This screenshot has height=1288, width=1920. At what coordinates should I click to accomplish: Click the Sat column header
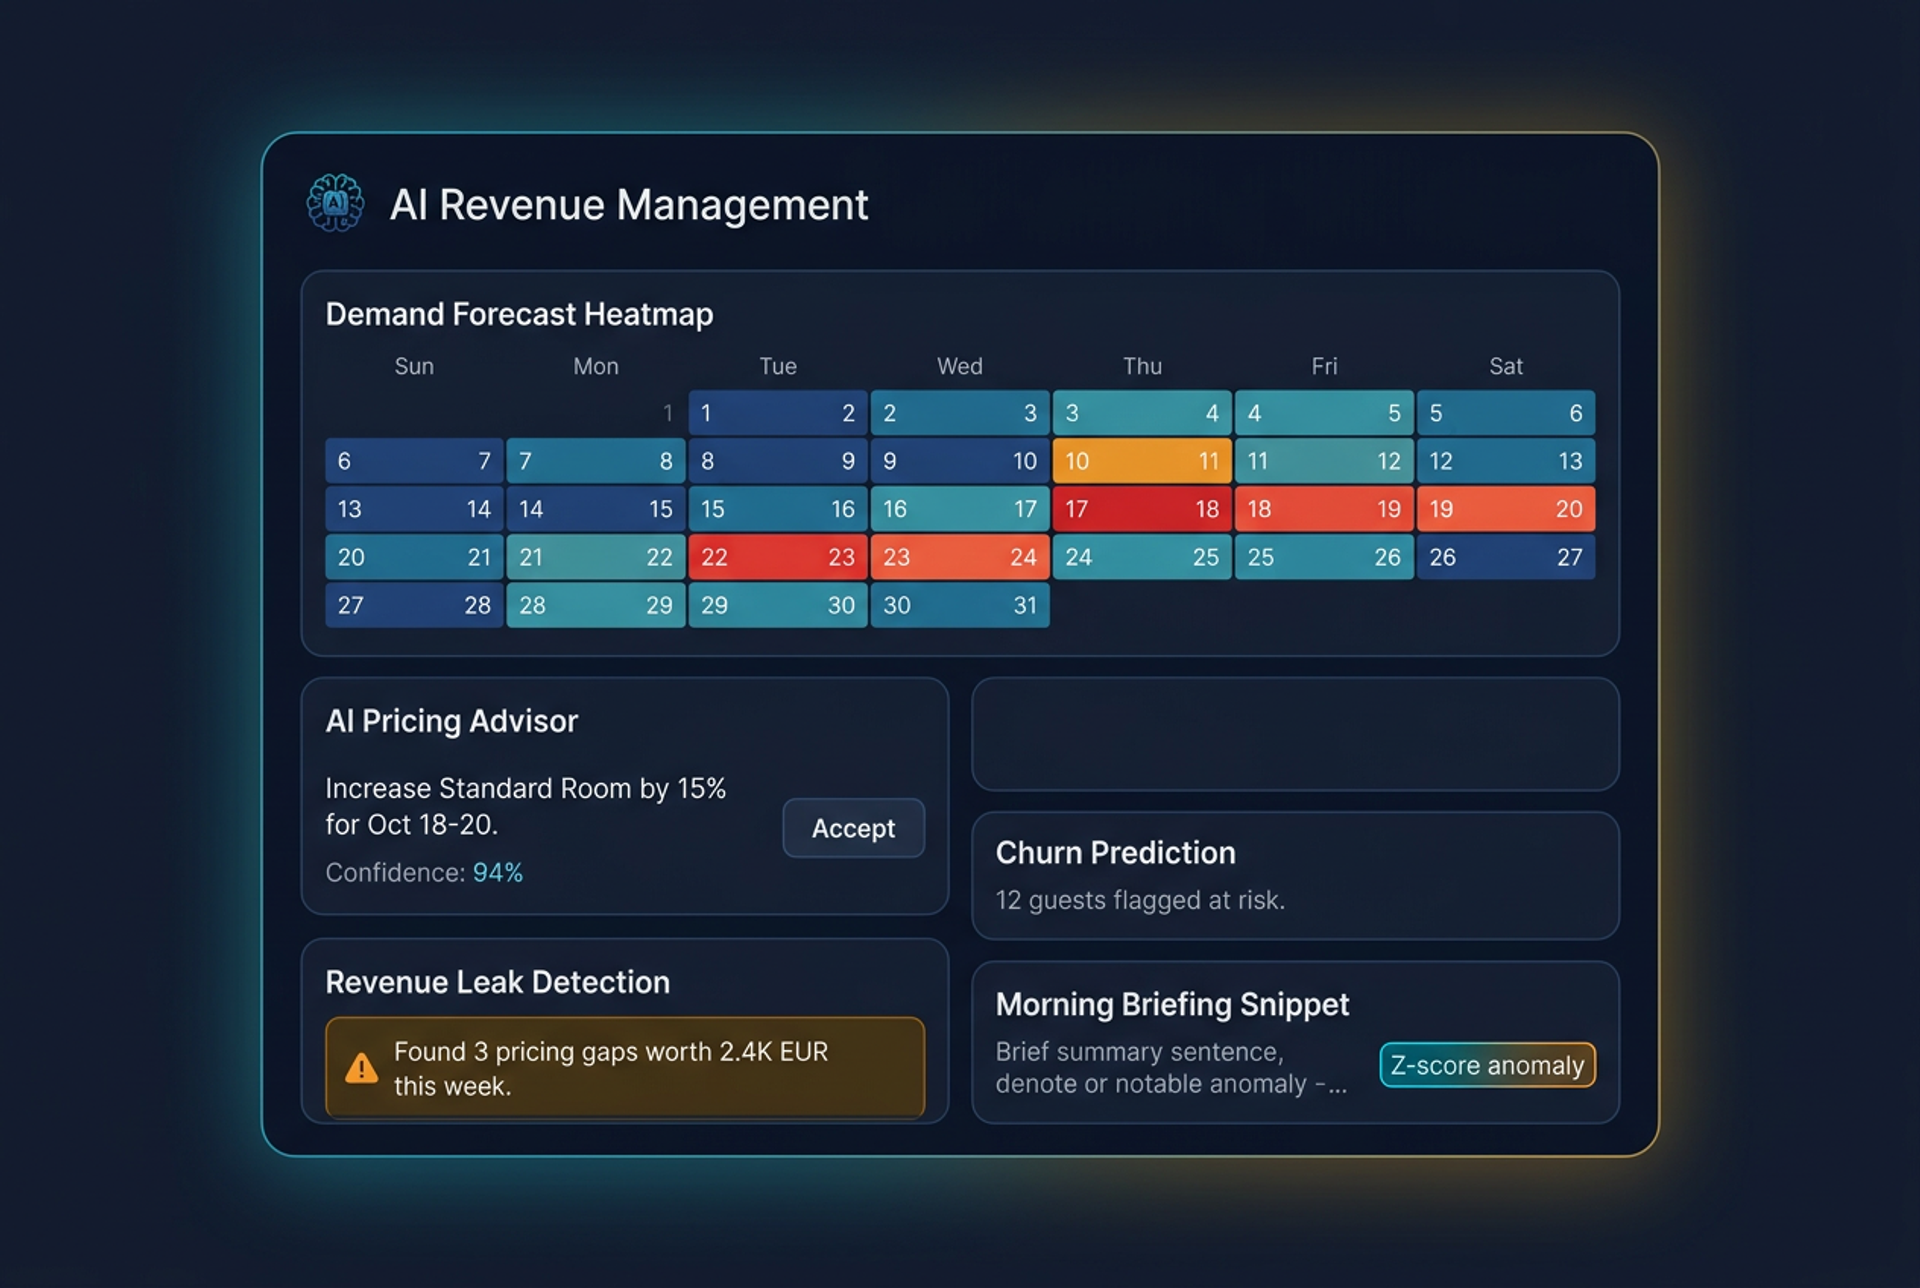pyautogui.click(x=1505, y=366)
